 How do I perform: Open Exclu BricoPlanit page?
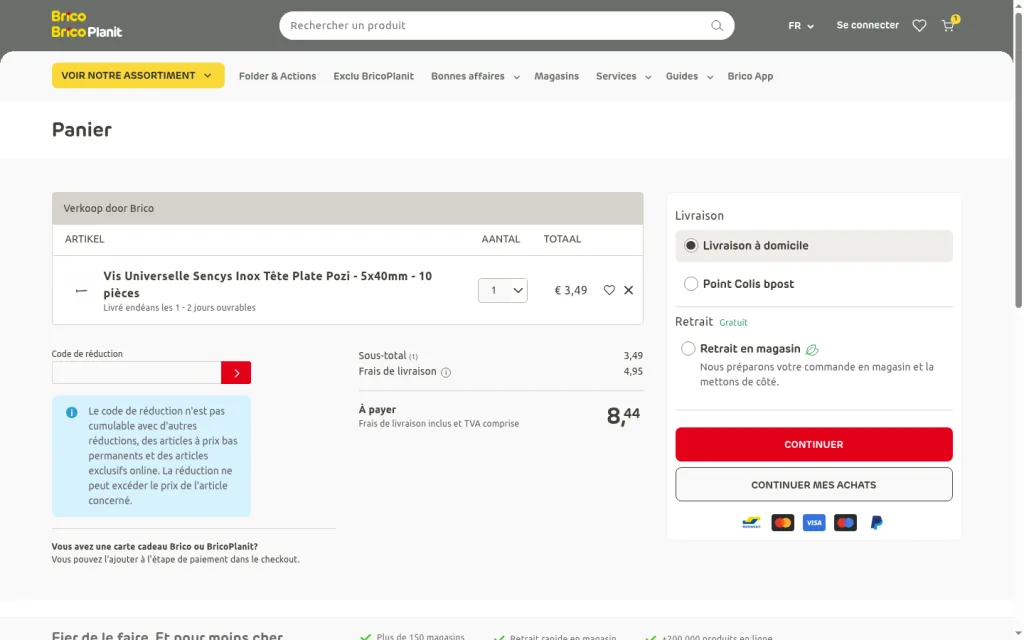tap(374, 76)
